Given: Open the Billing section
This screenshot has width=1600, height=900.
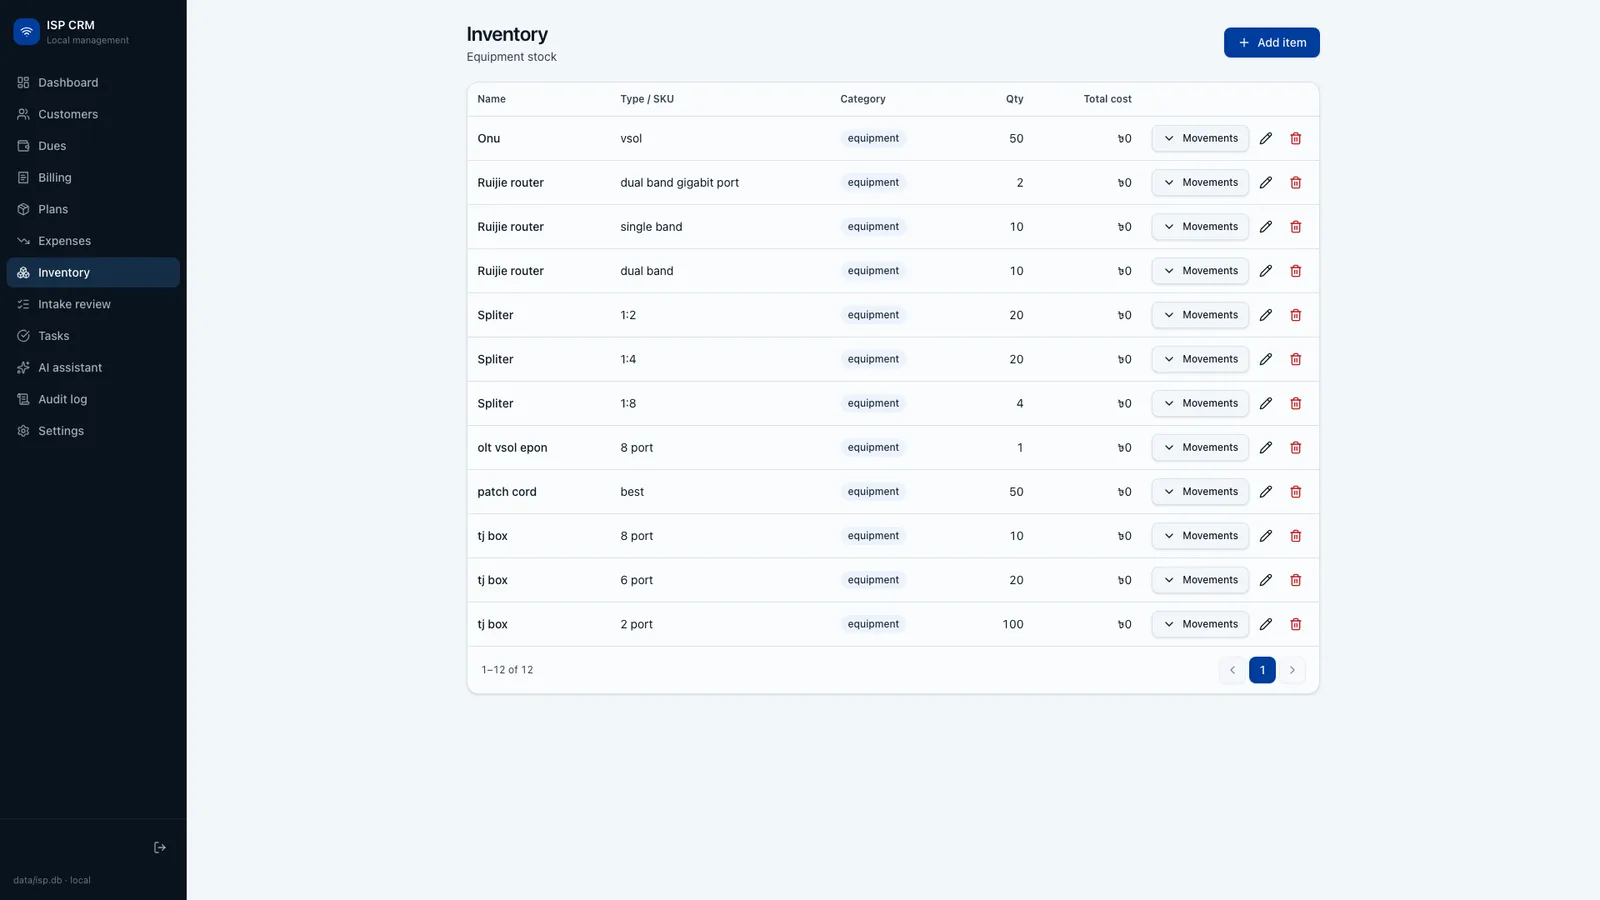Looking at the screenshot, I should (x=93, y=177).
